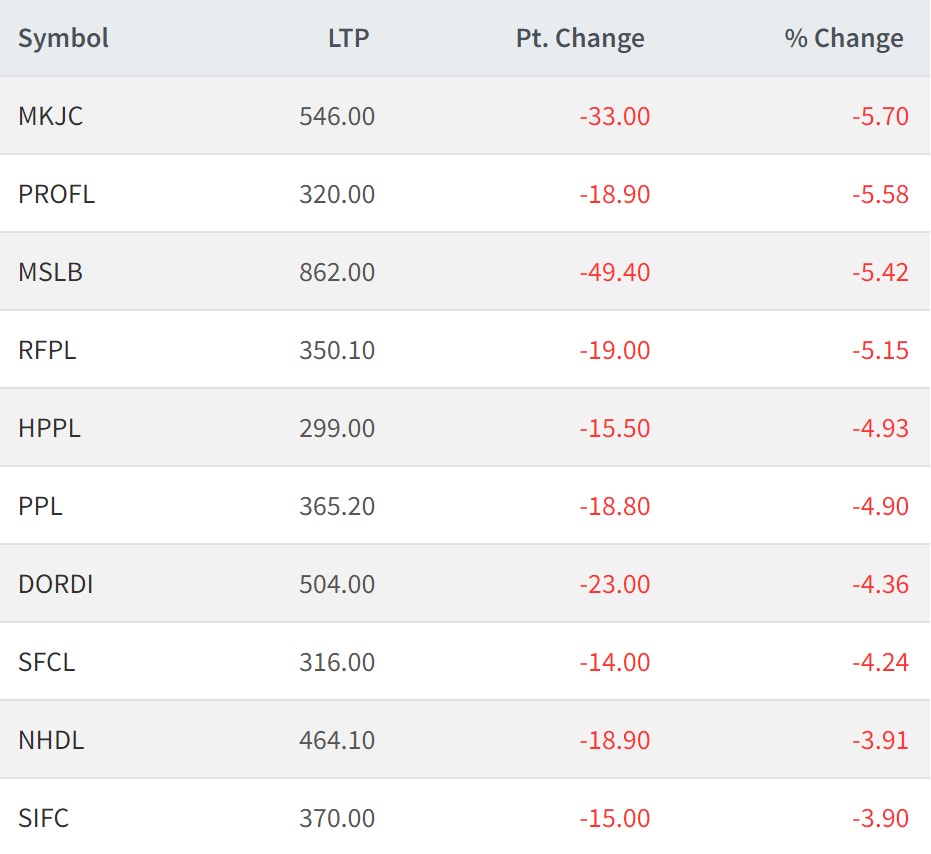Open the PPL stock symbol
Screen dimensions: 931x854
[40, 506]
